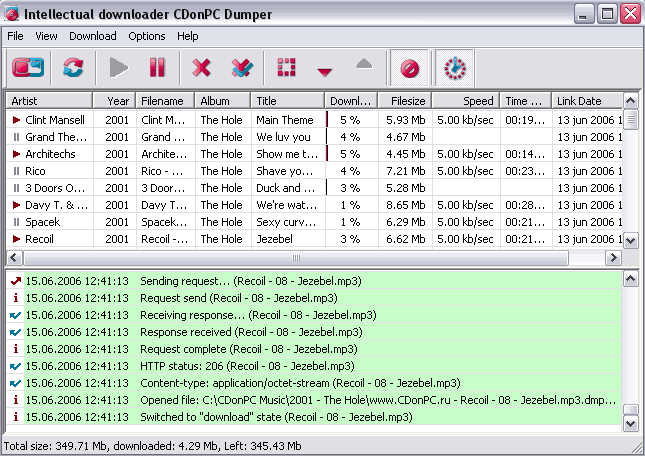Sort by the Artist column header
The image size is (645, 457).
49,101
